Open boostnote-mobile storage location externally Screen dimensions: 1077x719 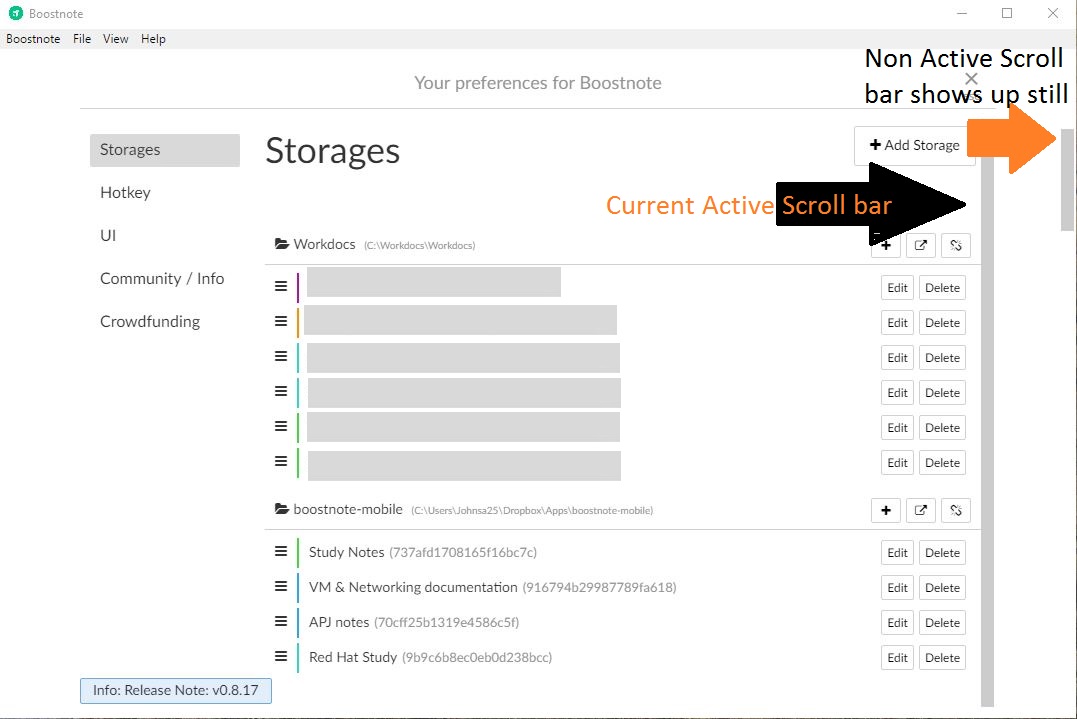pyautogui.click(x=921, y=510)
